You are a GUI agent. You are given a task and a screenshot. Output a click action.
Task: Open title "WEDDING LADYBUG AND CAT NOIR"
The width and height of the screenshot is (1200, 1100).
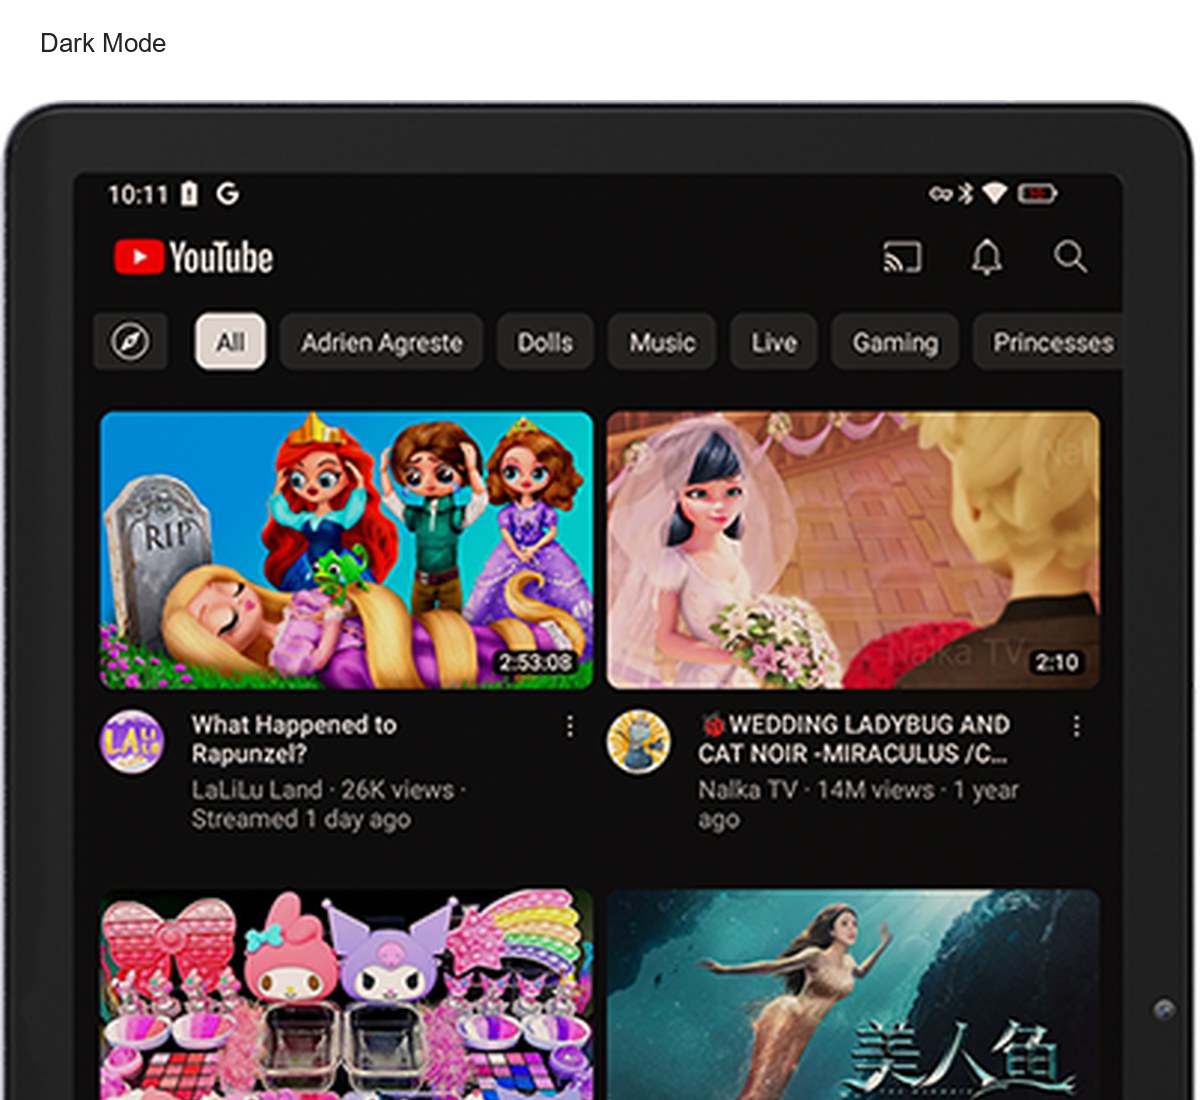coord(854,739)
